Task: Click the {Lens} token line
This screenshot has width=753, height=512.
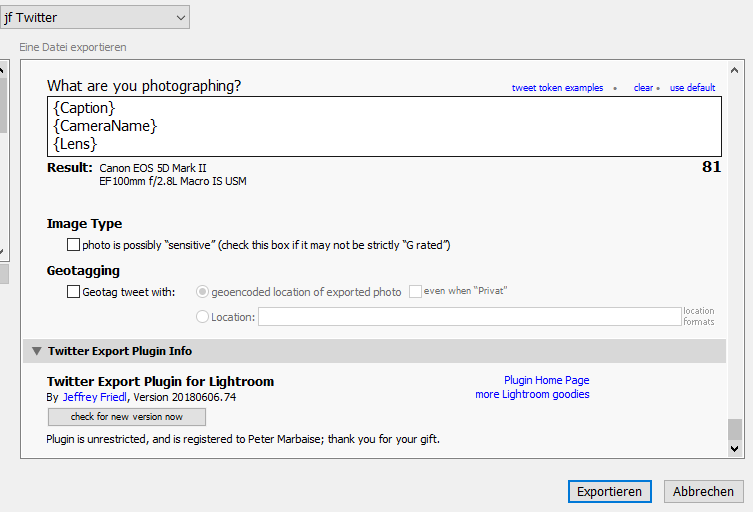Action: [75, 144]
